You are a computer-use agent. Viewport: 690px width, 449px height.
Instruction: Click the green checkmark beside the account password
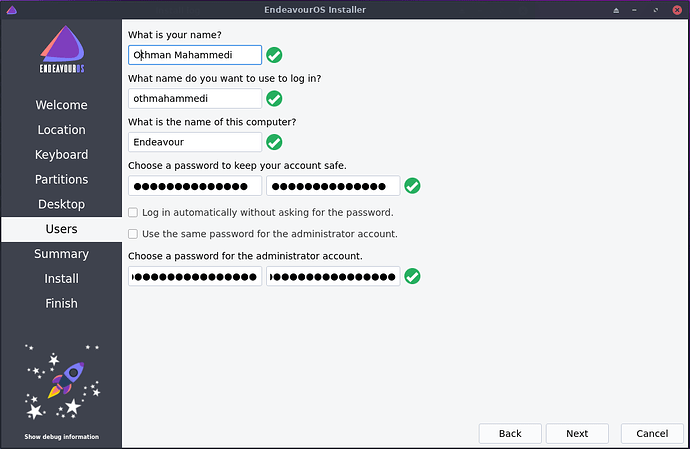tap(412, 186)
